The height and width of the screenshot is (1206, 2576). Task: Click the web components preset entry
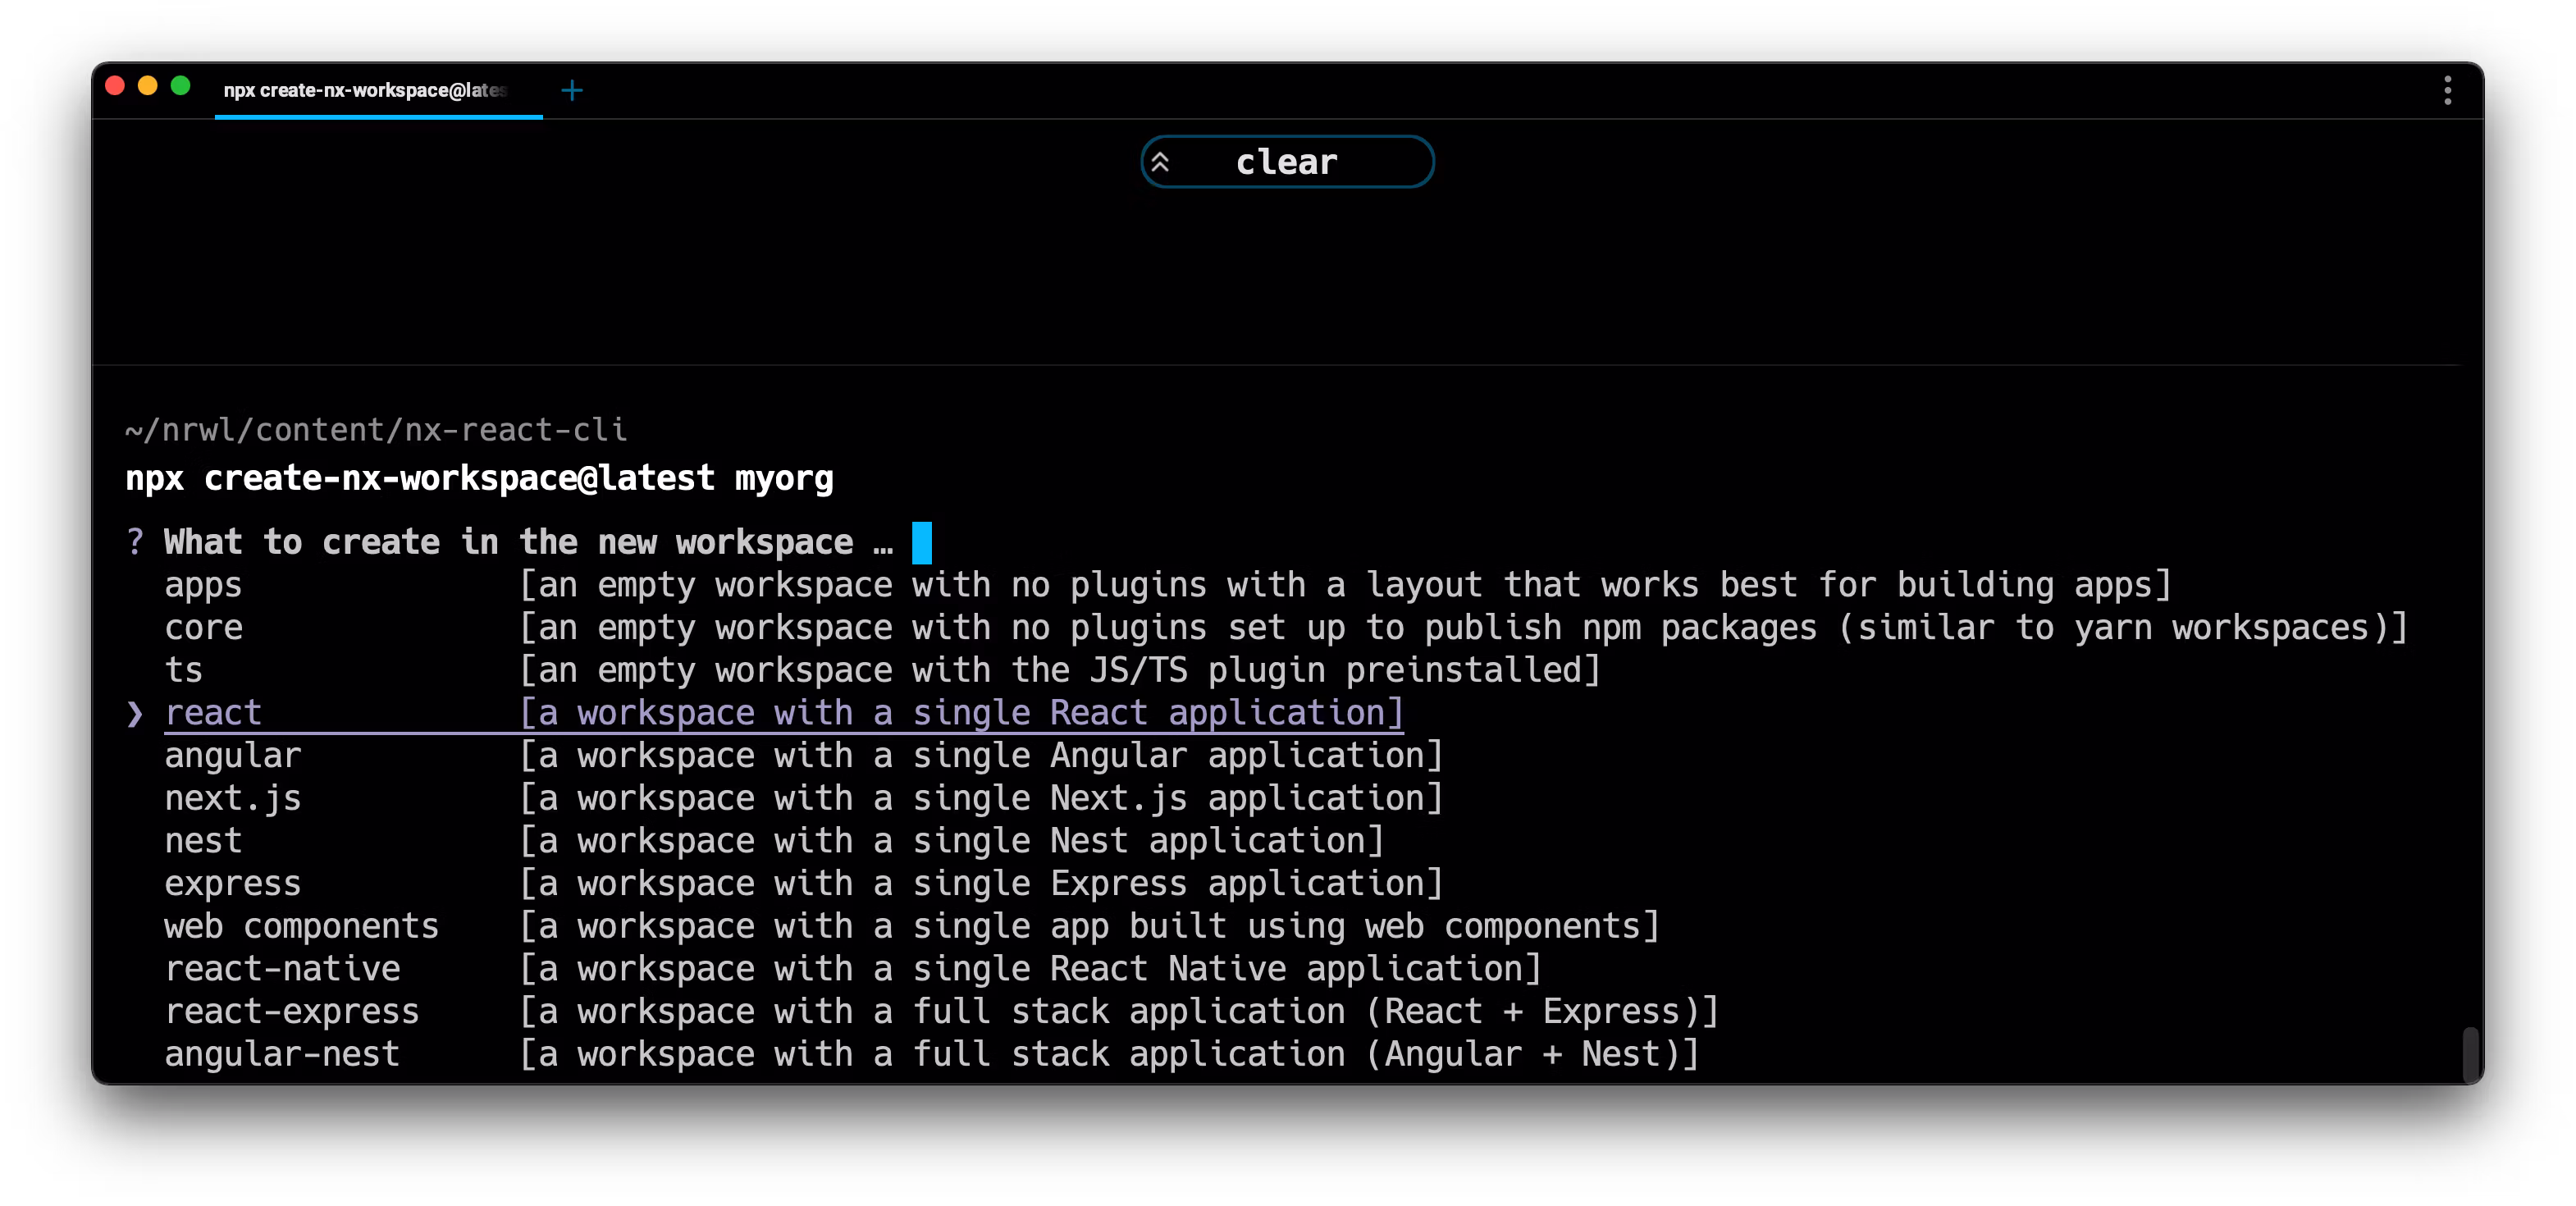click(301, 927)
